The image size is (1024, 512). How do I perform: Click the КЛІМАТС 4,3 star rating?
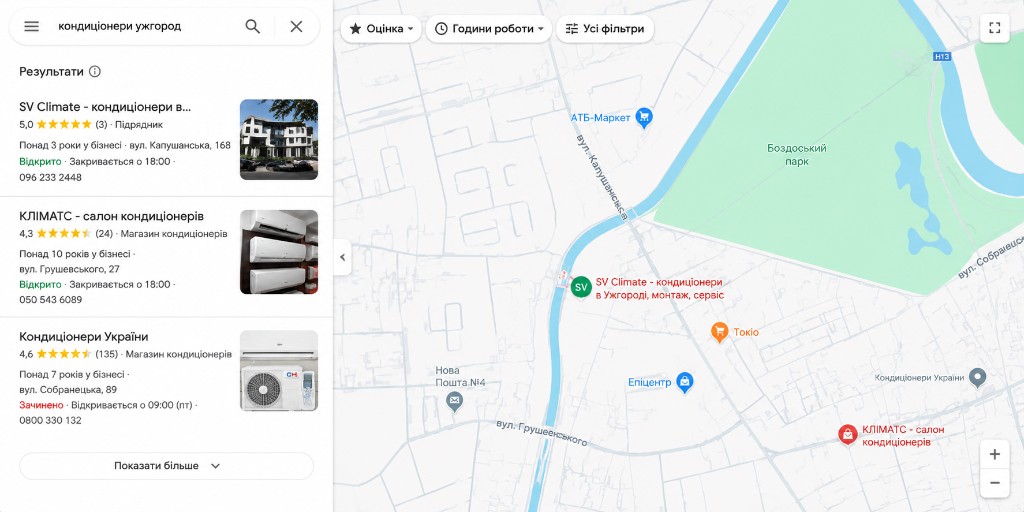pyautogui.click(x=66, y=233)
